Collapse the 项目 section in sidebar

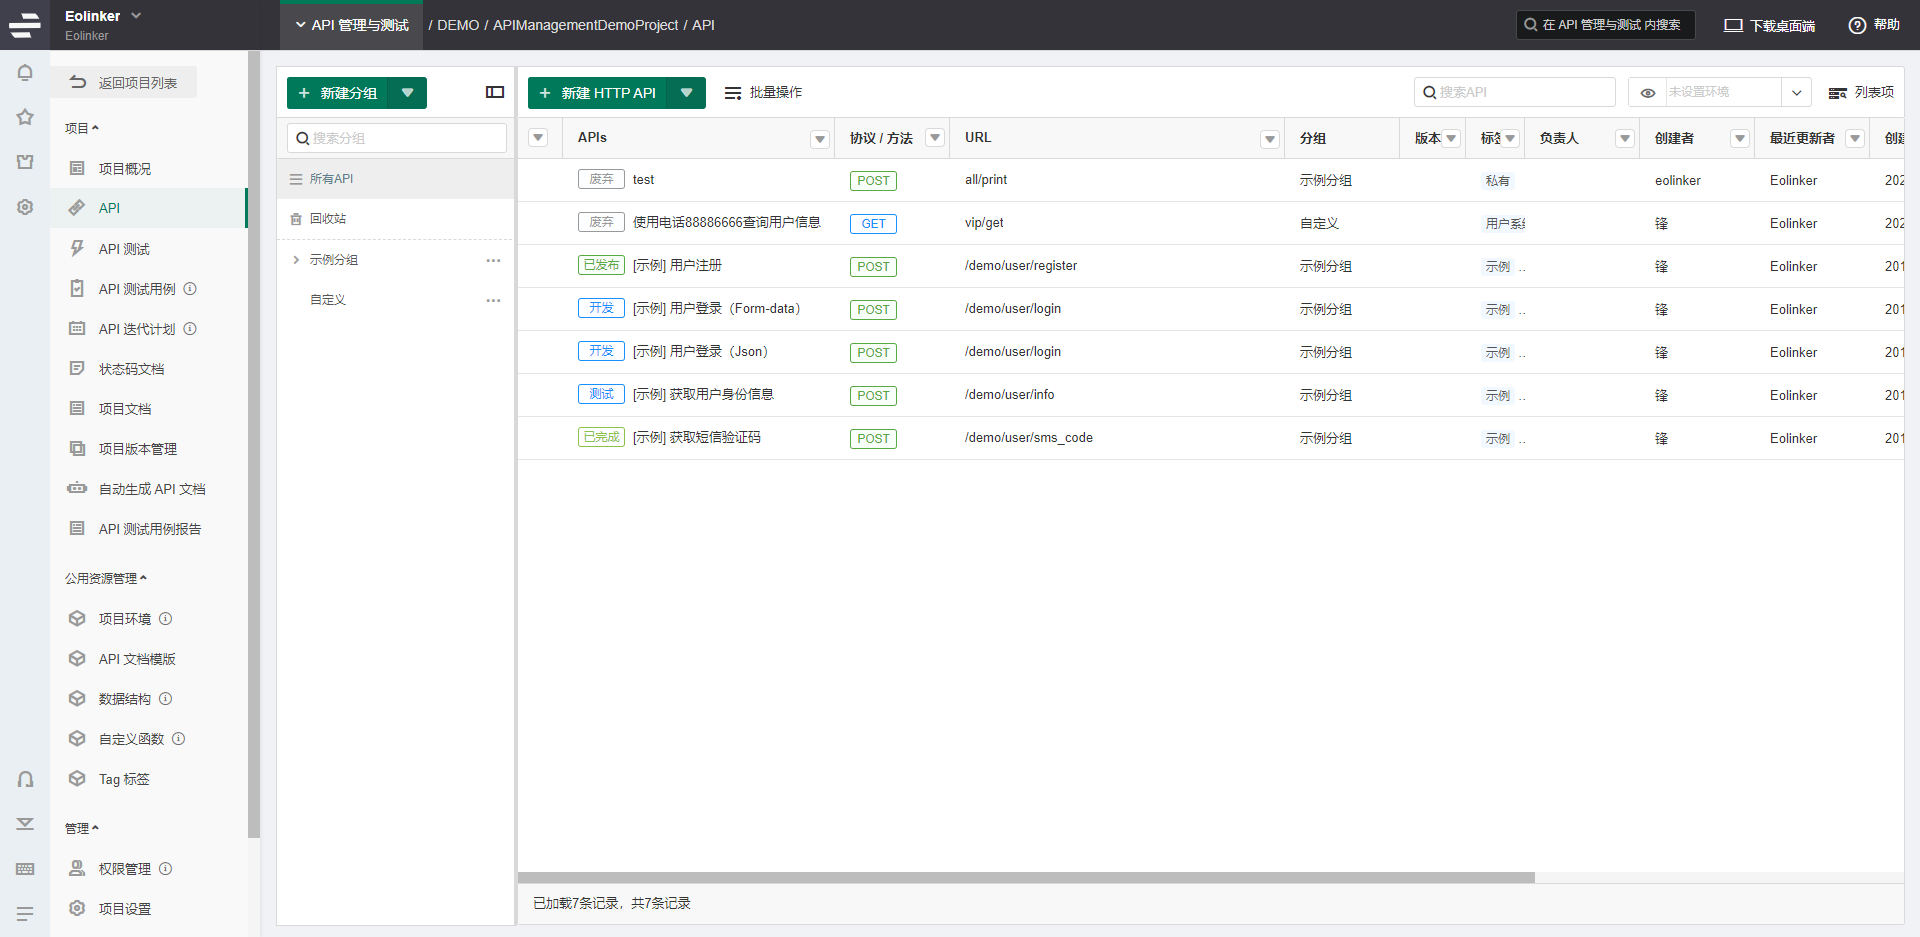tap(82, 128)
